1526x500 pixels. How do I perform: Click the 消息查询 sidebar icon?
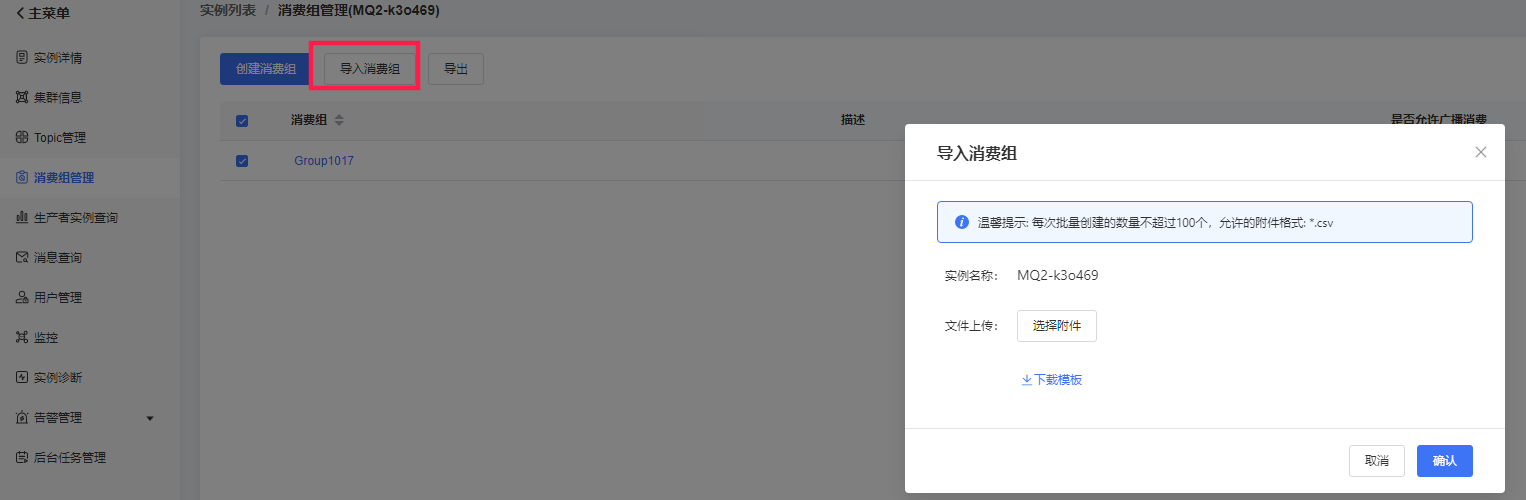(x=22, y=257)
